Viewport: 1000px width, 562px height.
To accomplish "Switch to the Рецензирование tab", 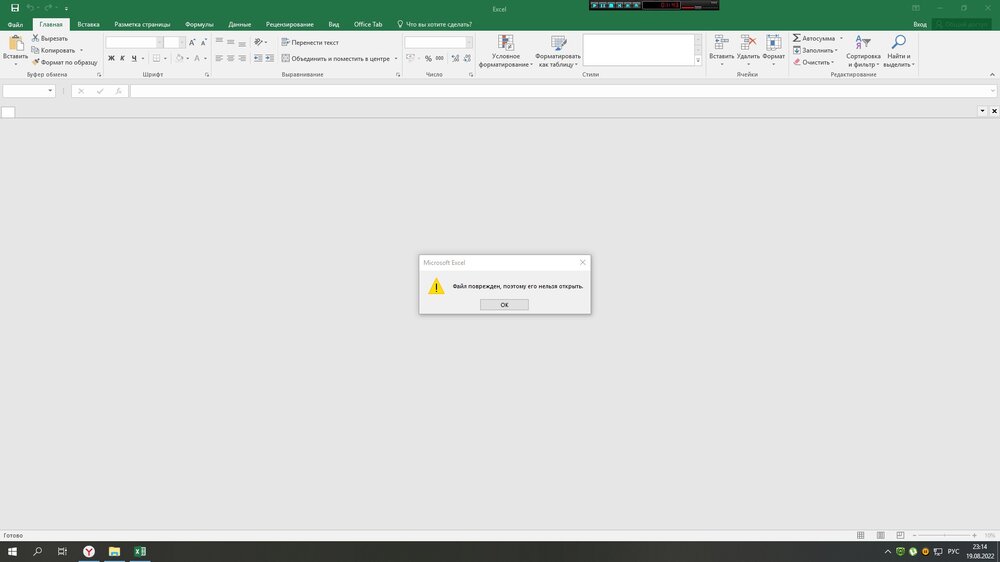I will pos(290,24).
